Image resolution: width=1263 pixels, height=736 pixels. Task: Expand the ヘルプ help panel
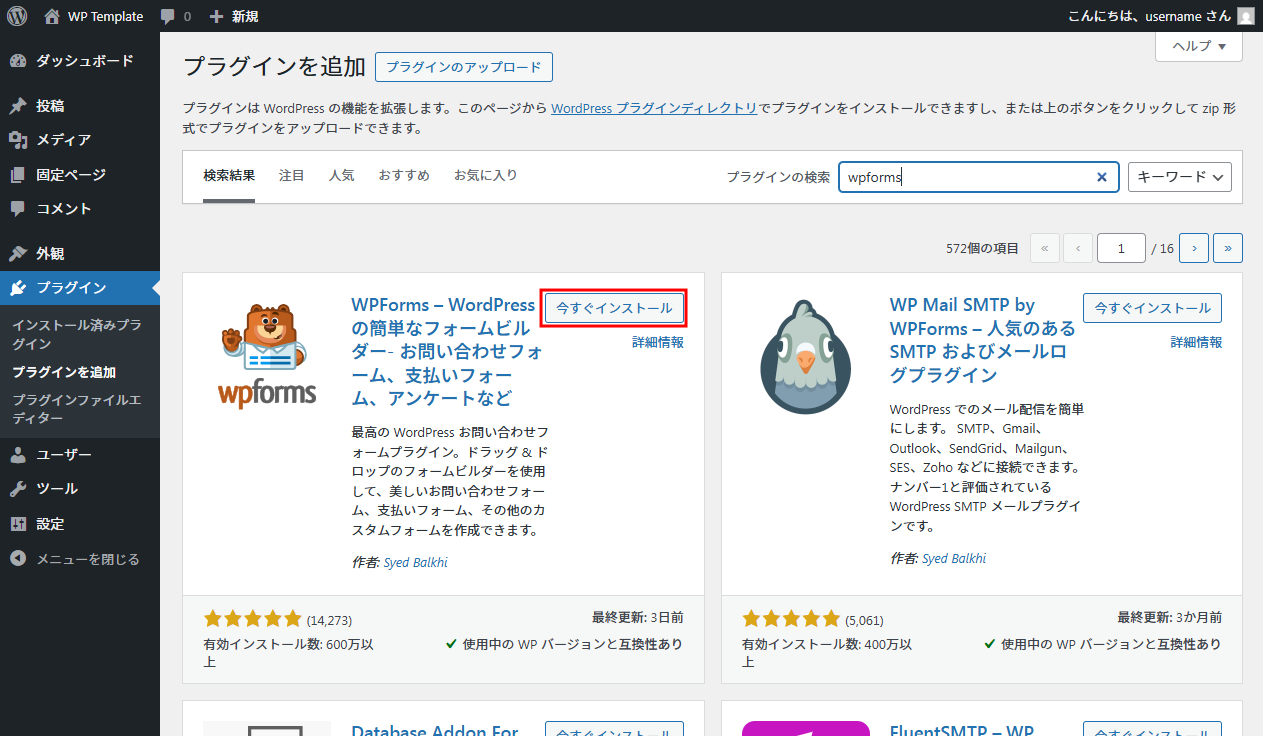click(x=1199, y=46)
